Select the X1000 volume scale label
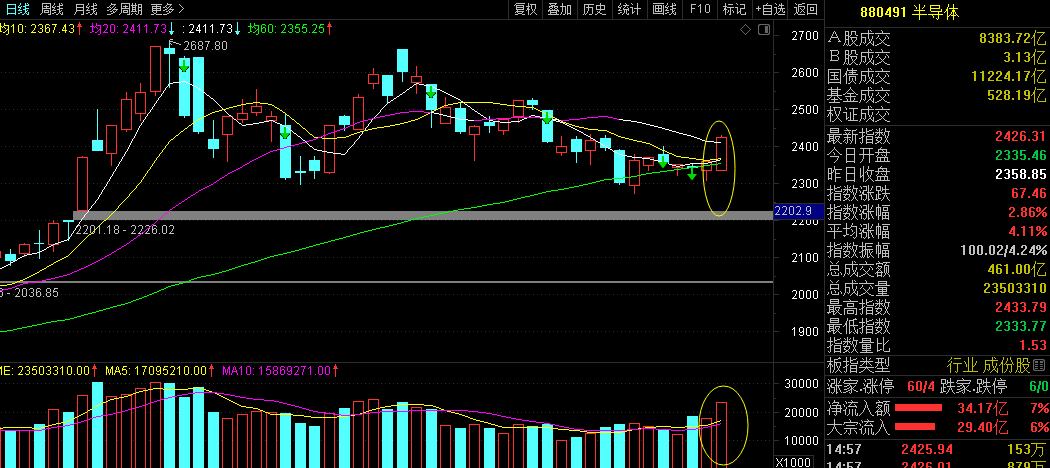Screen dimensions: 1050x468 (792, 462)
